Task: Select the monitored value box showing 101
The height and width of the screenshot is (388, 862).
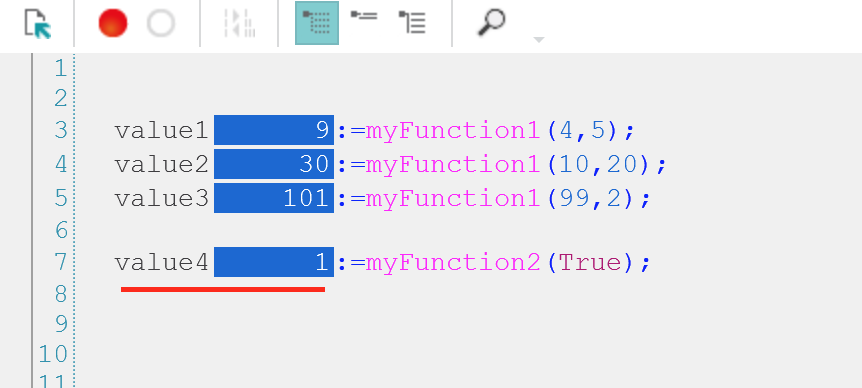Action: click(274, 198)
